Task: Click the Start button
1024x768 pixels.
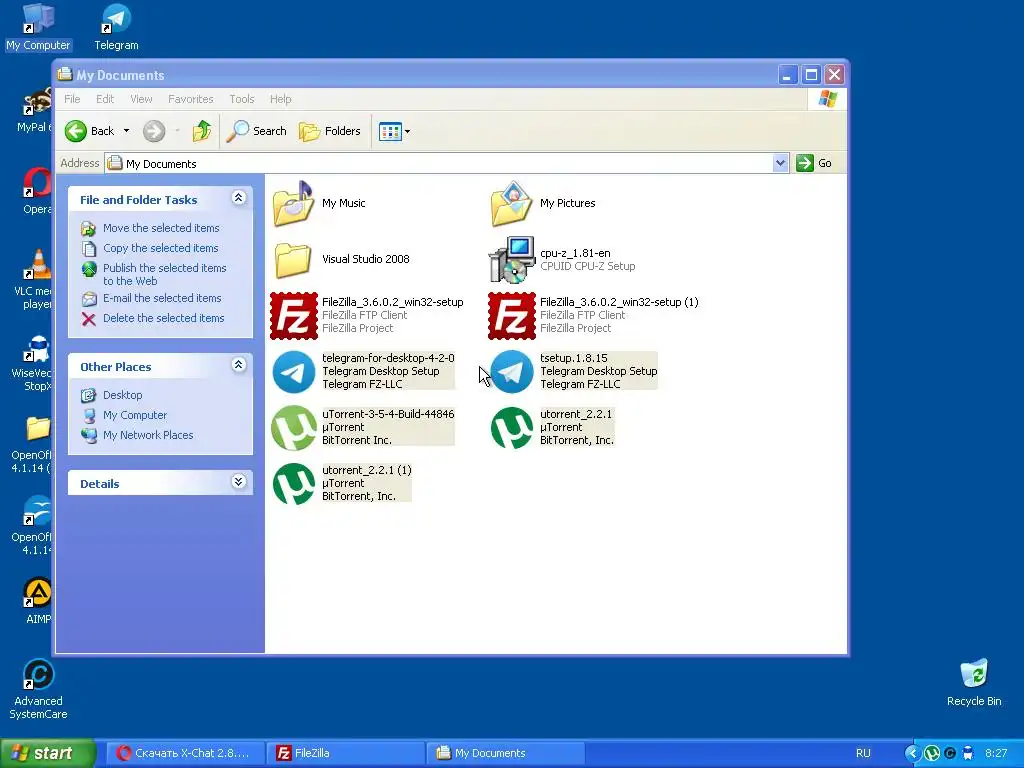Action: (x=47, y=753)
